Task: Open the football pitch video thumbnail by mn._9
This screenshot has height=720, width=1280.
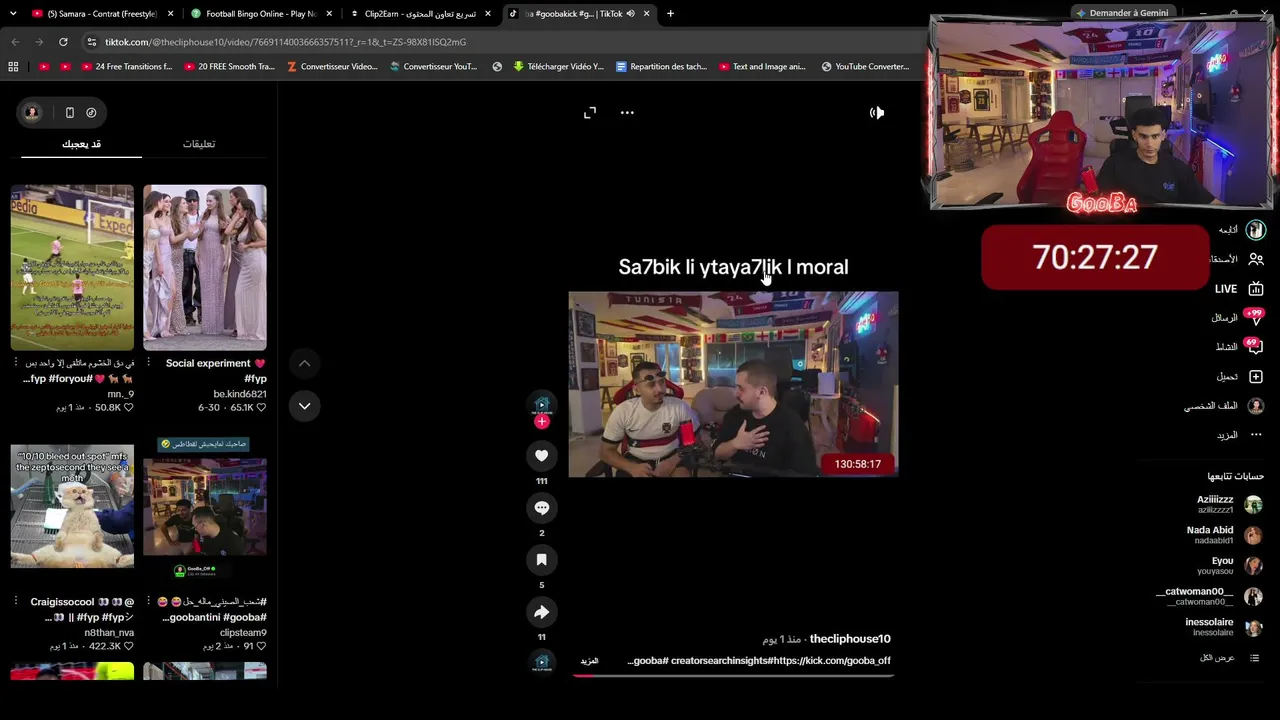Action: coord(72,267)
